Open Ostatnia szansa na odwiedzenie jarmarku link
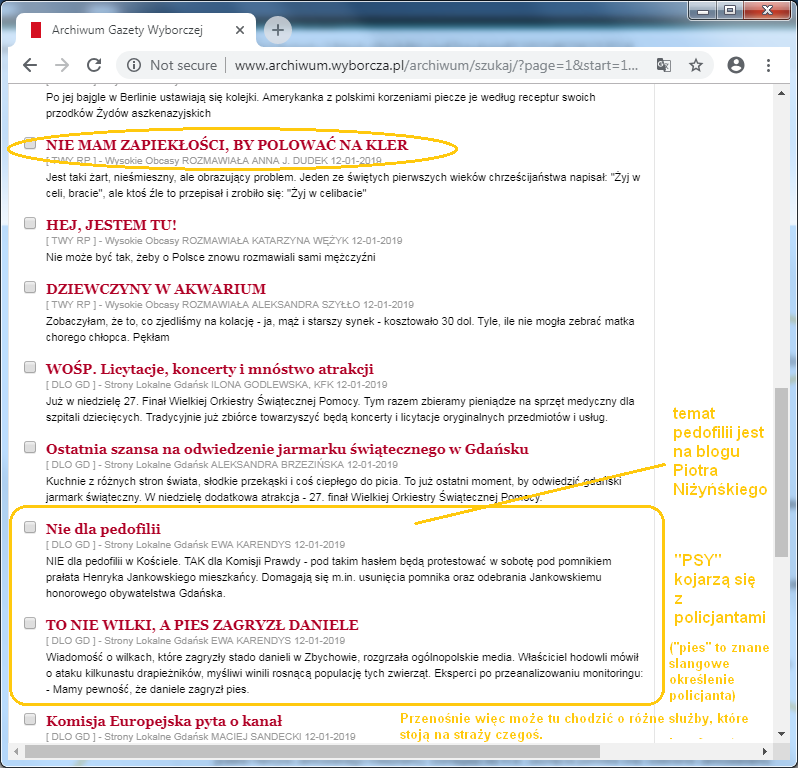798x768 pixels. pos(287,449)
